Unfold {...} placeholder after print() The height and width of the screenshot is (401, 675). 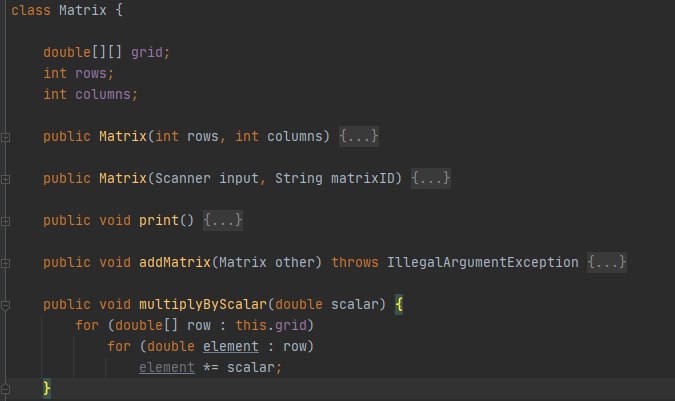pos(223,220)
